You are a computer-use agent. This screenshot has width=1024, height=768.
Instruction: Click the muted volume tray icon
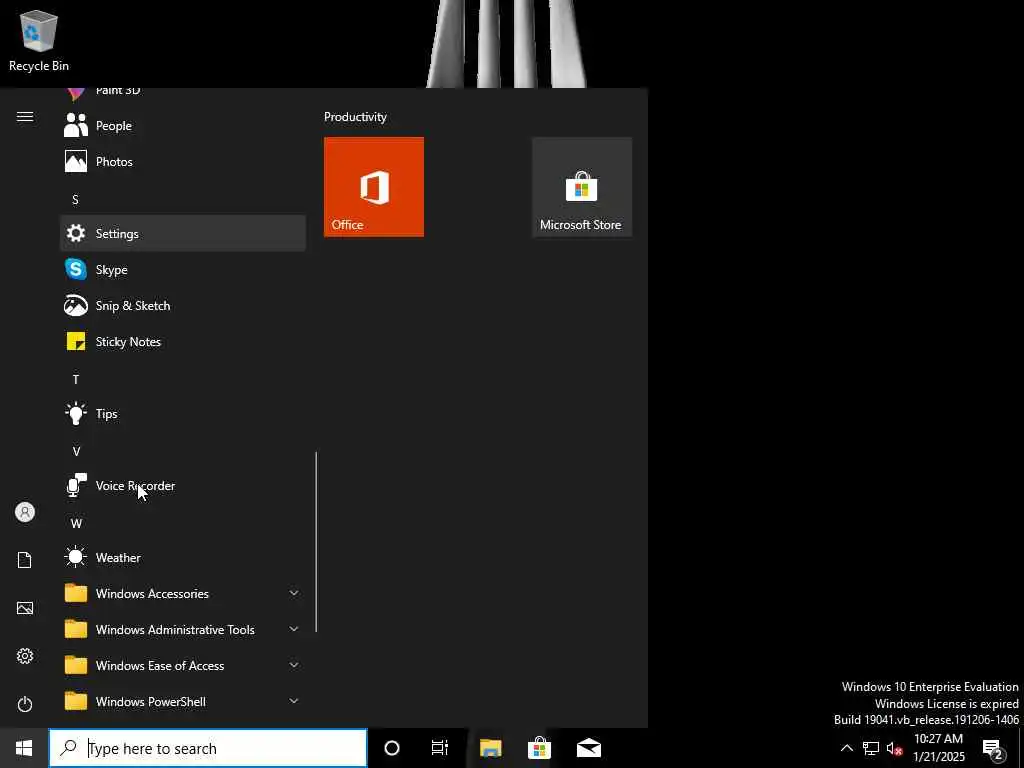895,748
